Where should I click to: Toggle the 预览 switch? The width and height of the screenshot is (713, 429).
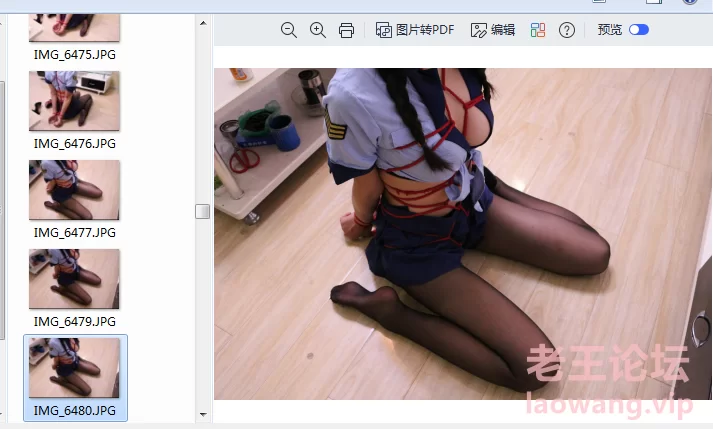click(638, 30)
